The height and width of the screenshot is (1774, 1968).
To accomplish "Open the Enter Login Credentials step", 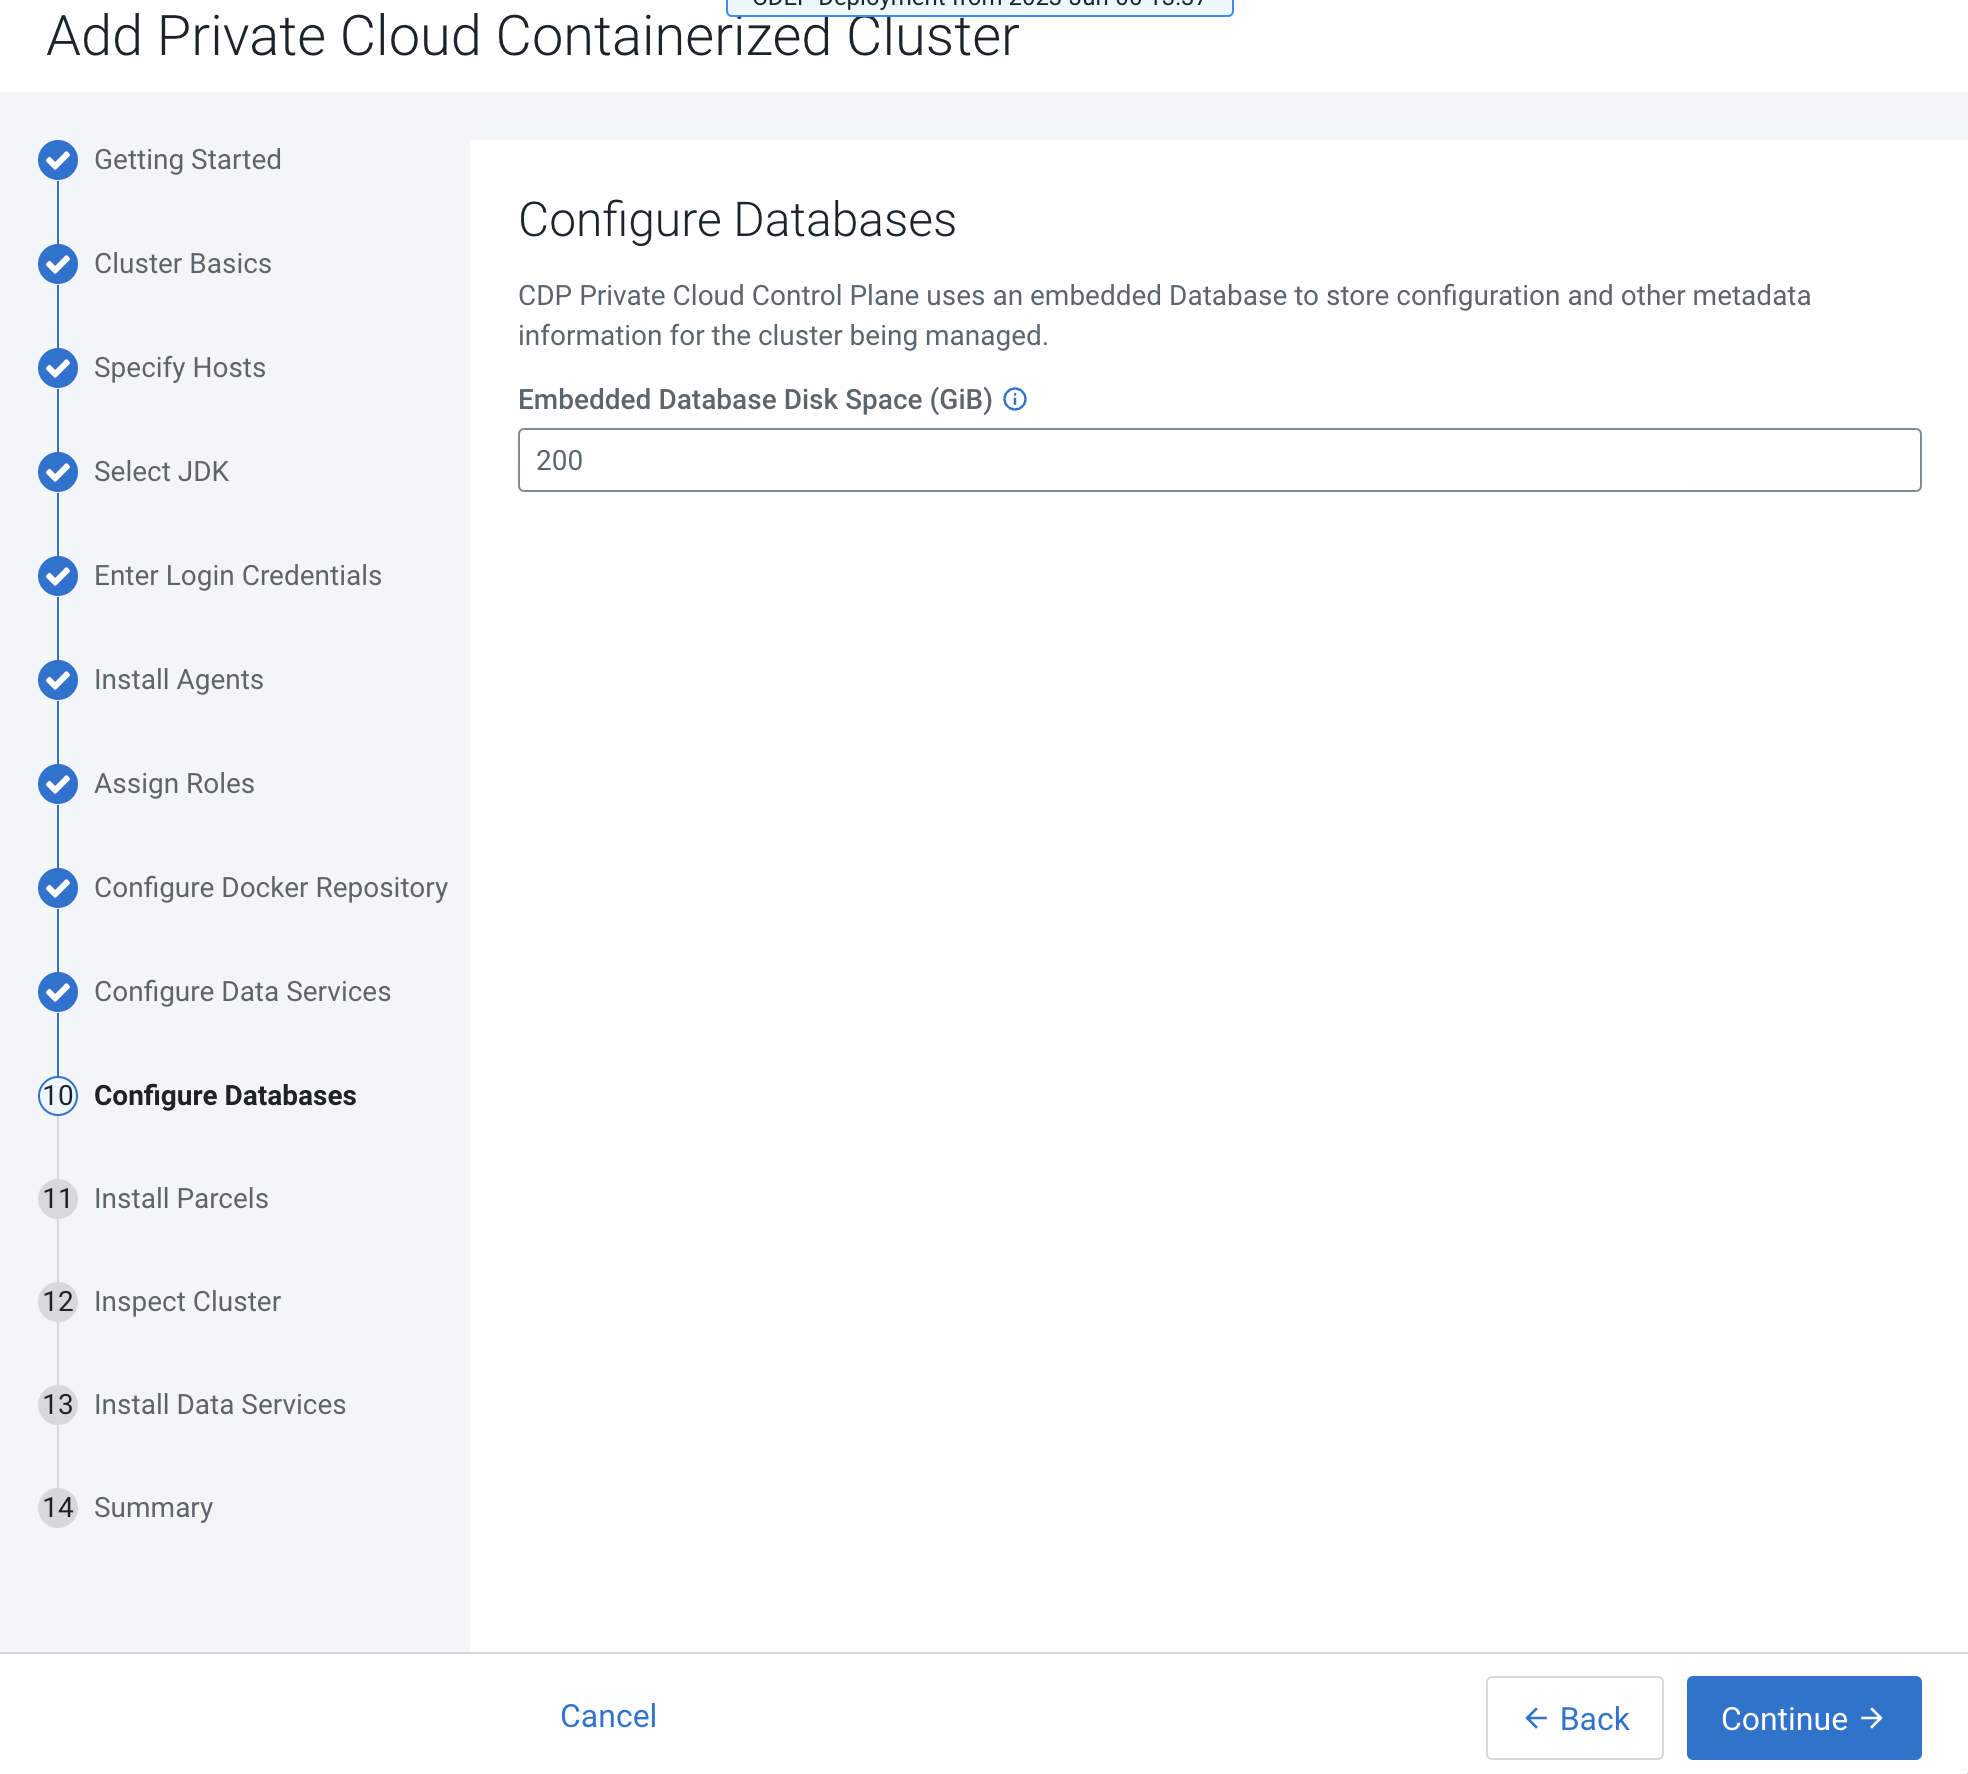I will (238, 576).
